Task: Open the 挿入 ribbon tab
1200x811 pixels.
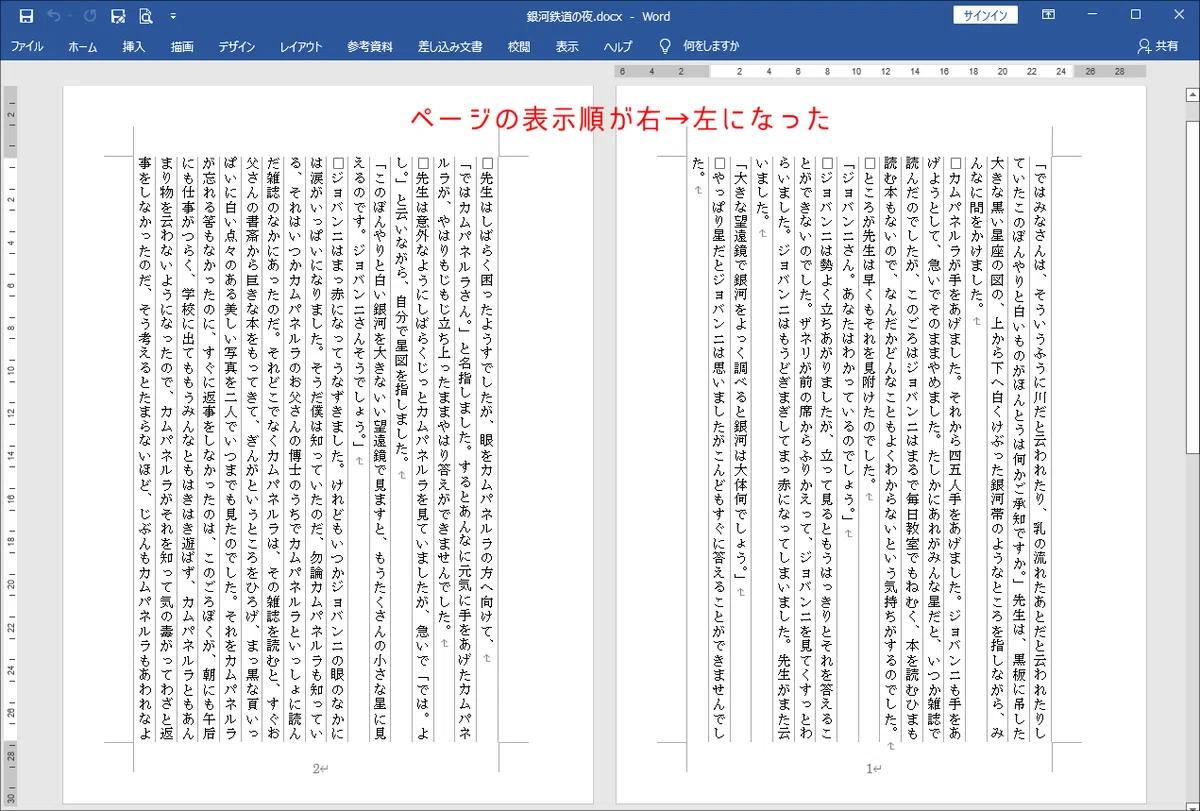Action: (134, 47)
